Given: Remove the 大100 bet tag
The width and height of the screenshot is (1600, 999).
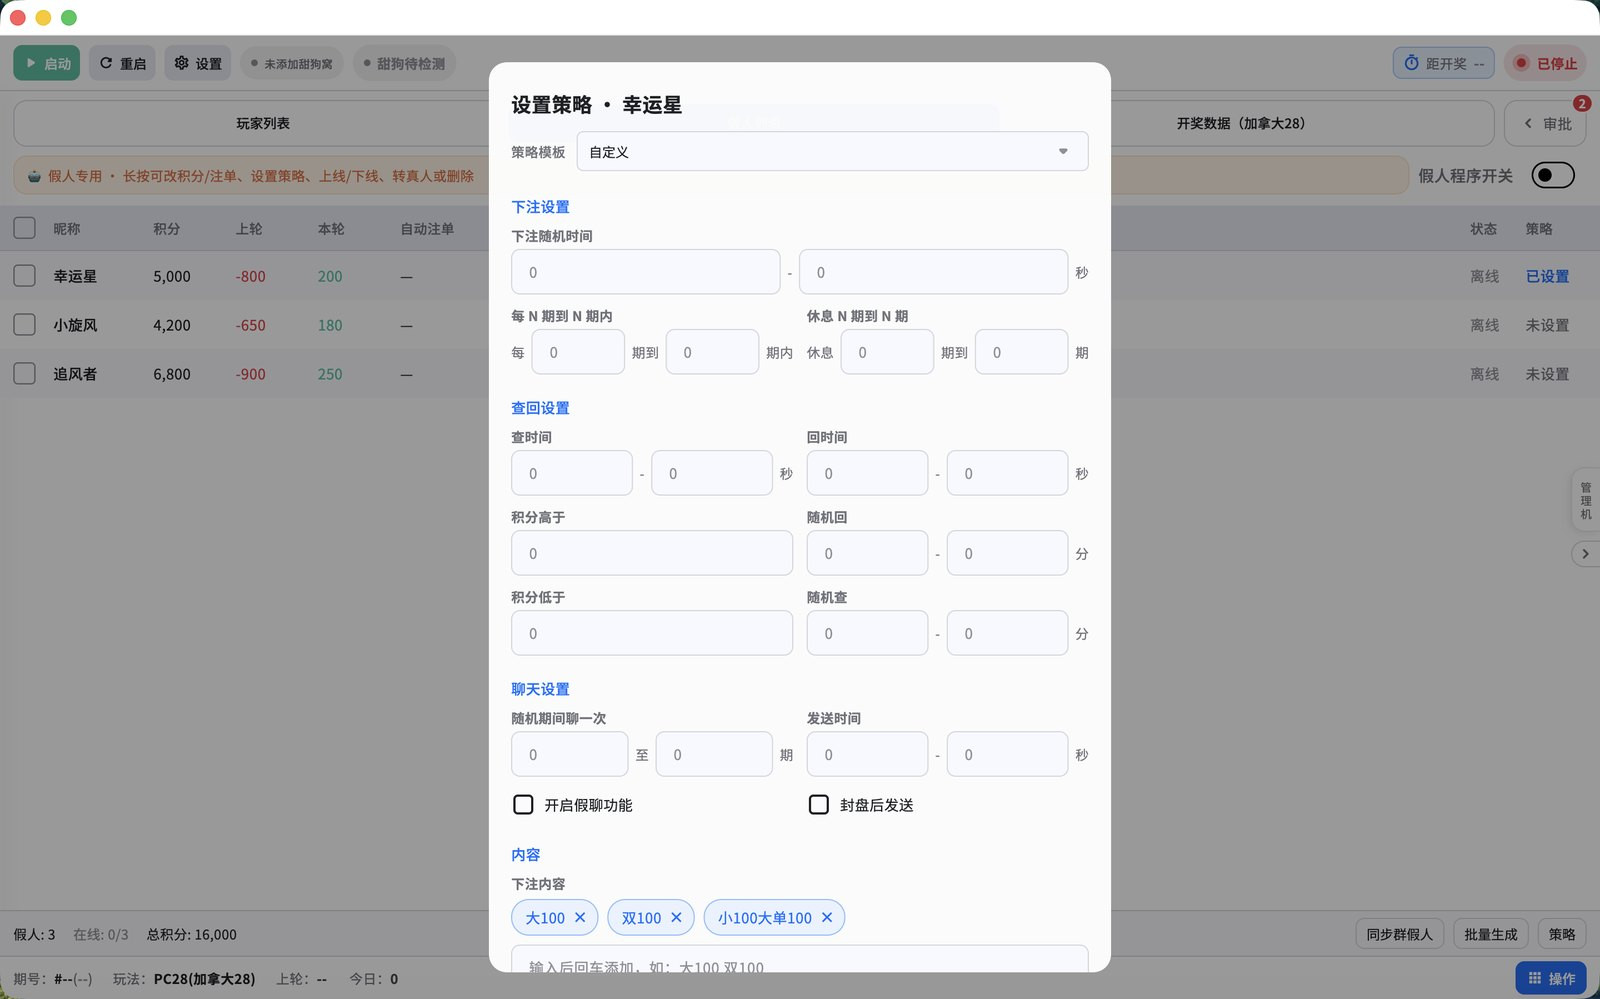Looking at the screenshot, I should click(x=580, y=917).
